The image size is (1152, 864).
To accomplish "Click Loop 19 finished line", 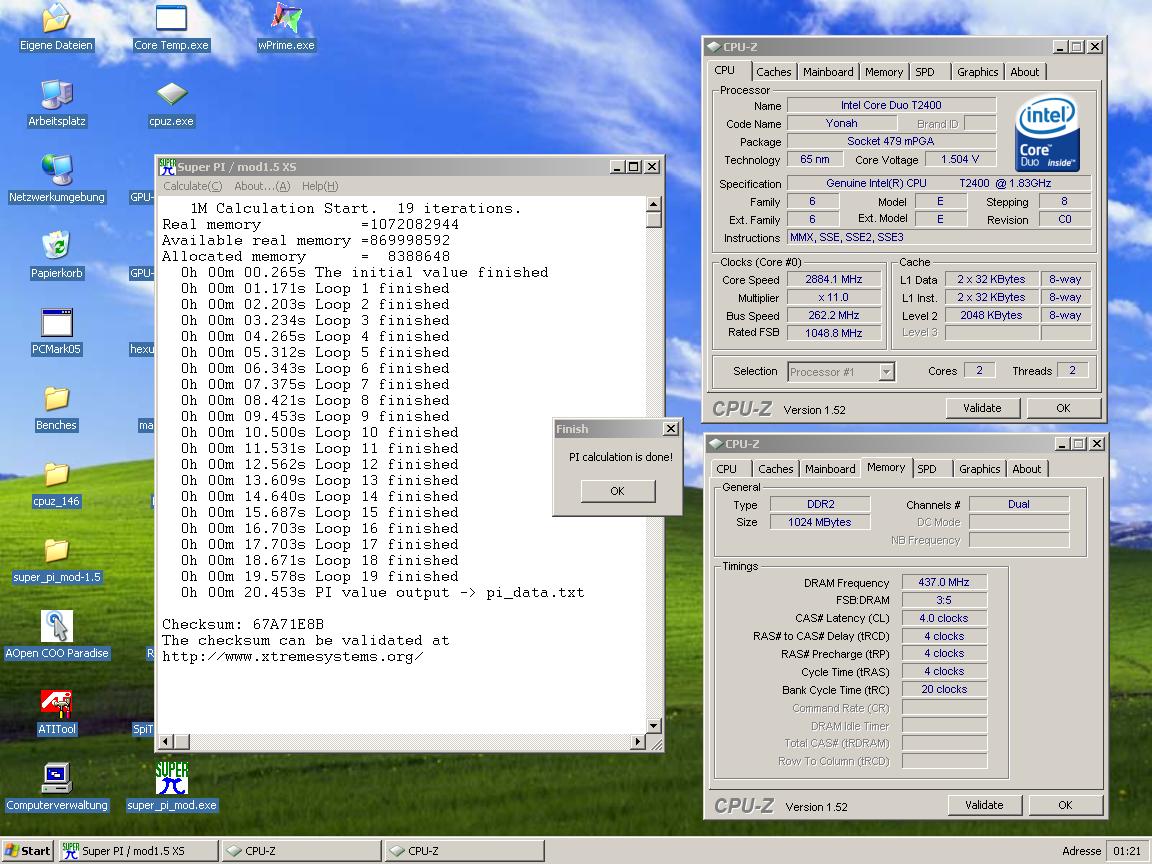I will coord(320,577).
